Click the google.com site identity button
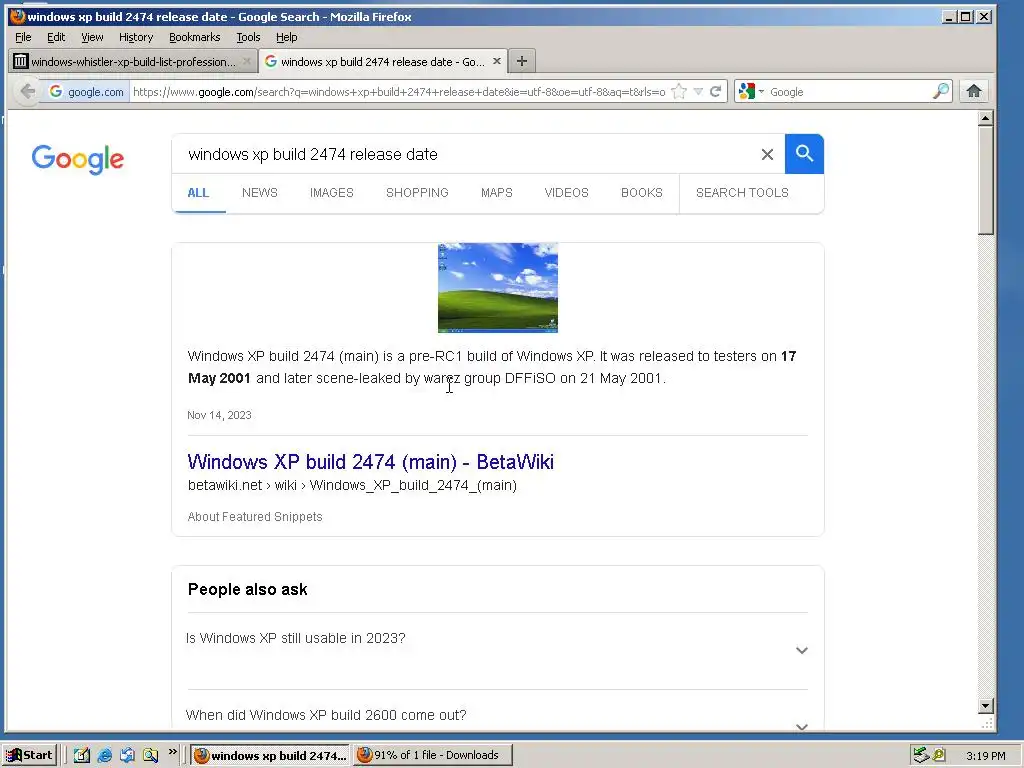This screenshot has width=1024, height=768. (x=86, y=91)
